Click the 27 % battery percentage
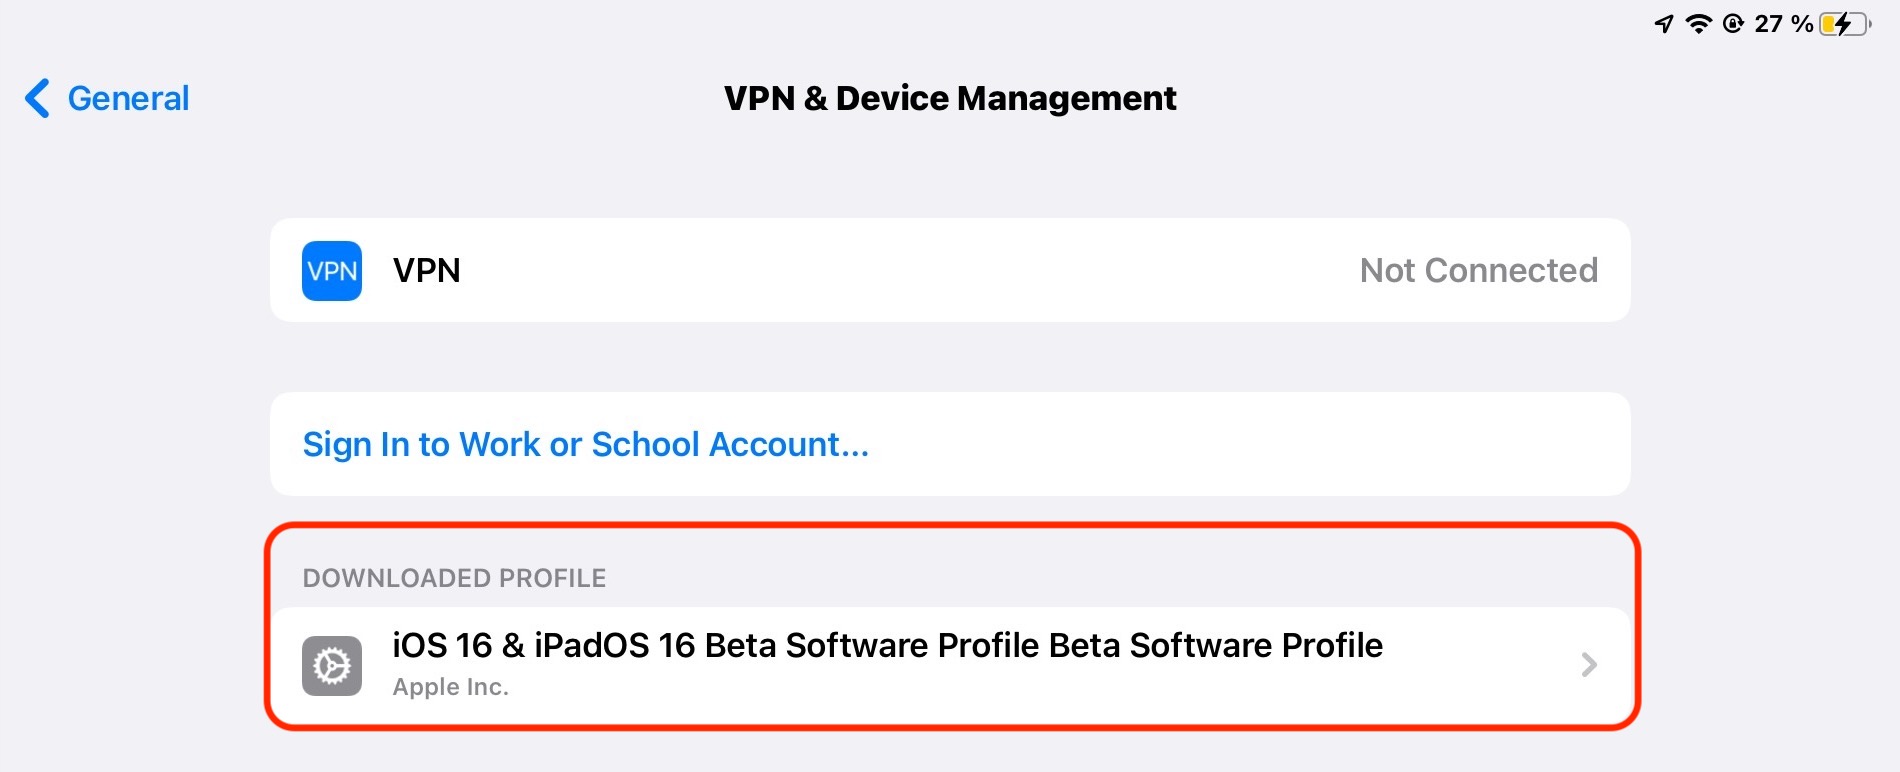The image size is (1900, 772). (1783, 23)
